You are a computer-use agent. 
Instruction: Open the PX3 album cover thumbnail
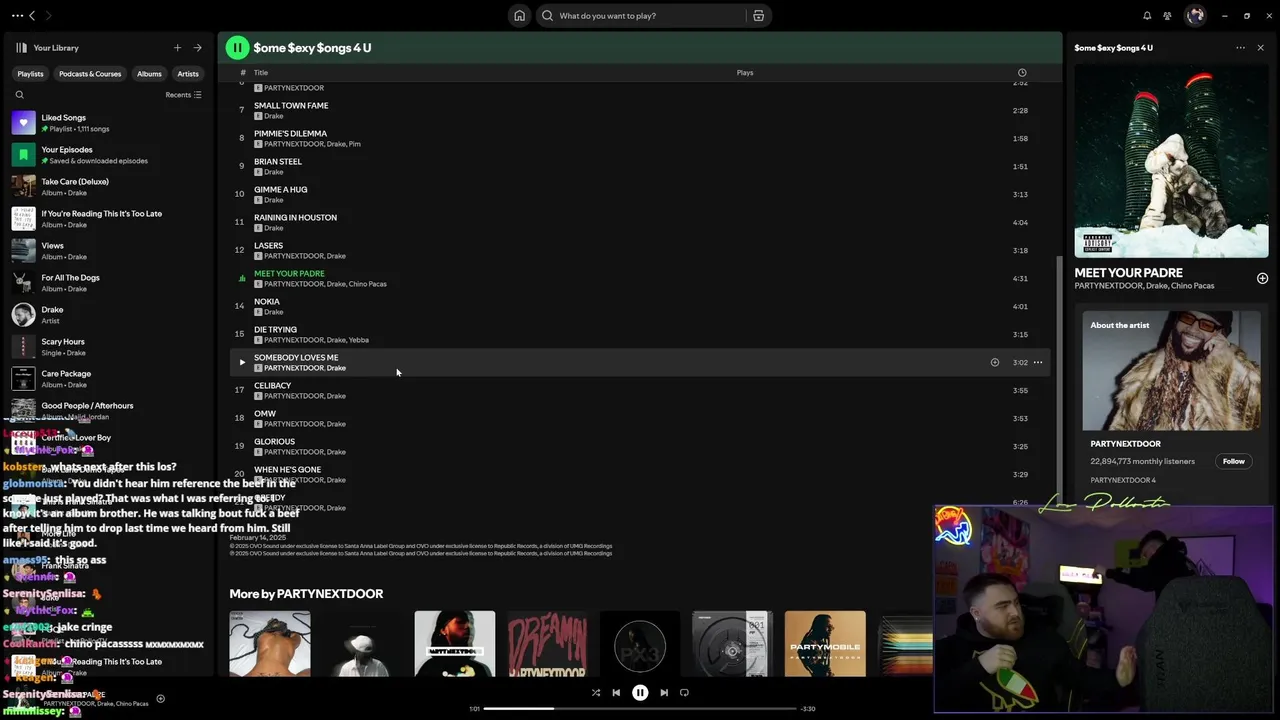click(640, 644)
